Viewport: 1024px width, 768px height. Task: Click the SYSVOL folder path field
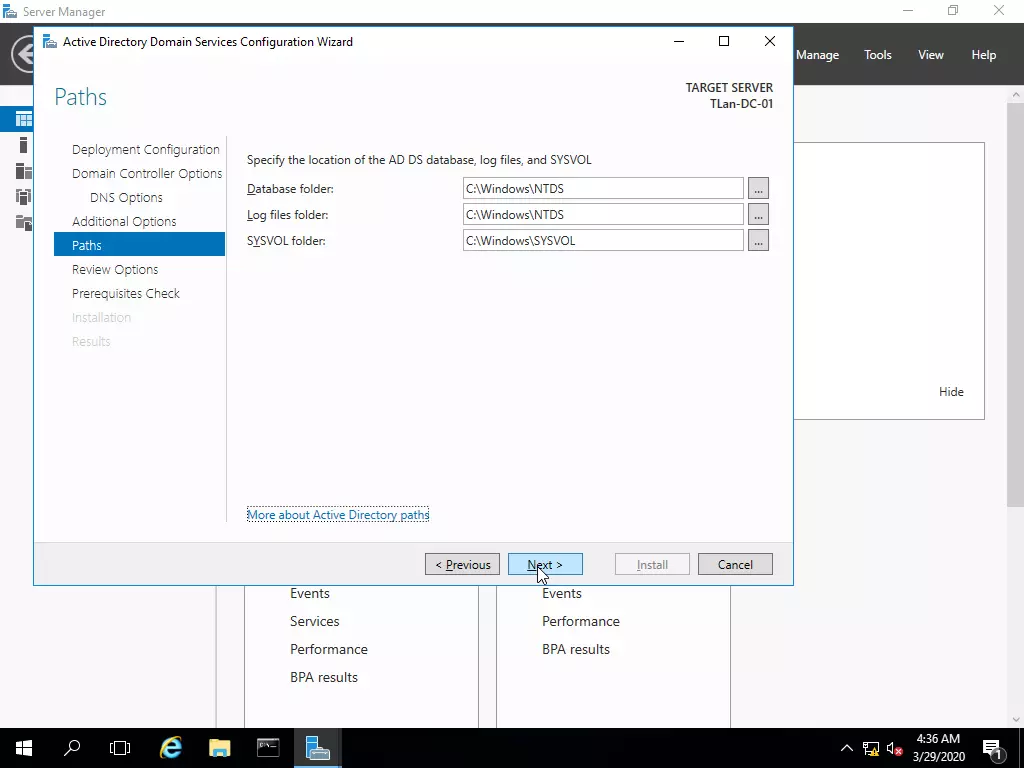pos(603,241)
